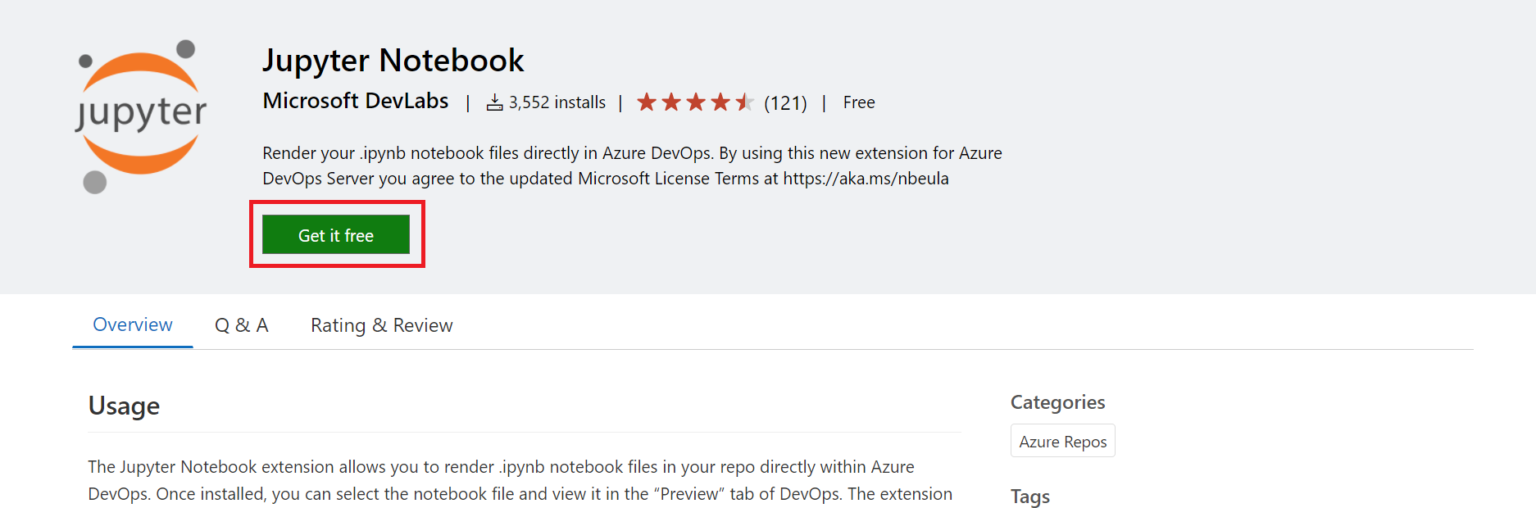This screenshot has width=1536, height=508.
Task: Switch to the Q & A tab
Action: (x=241, y=325)
